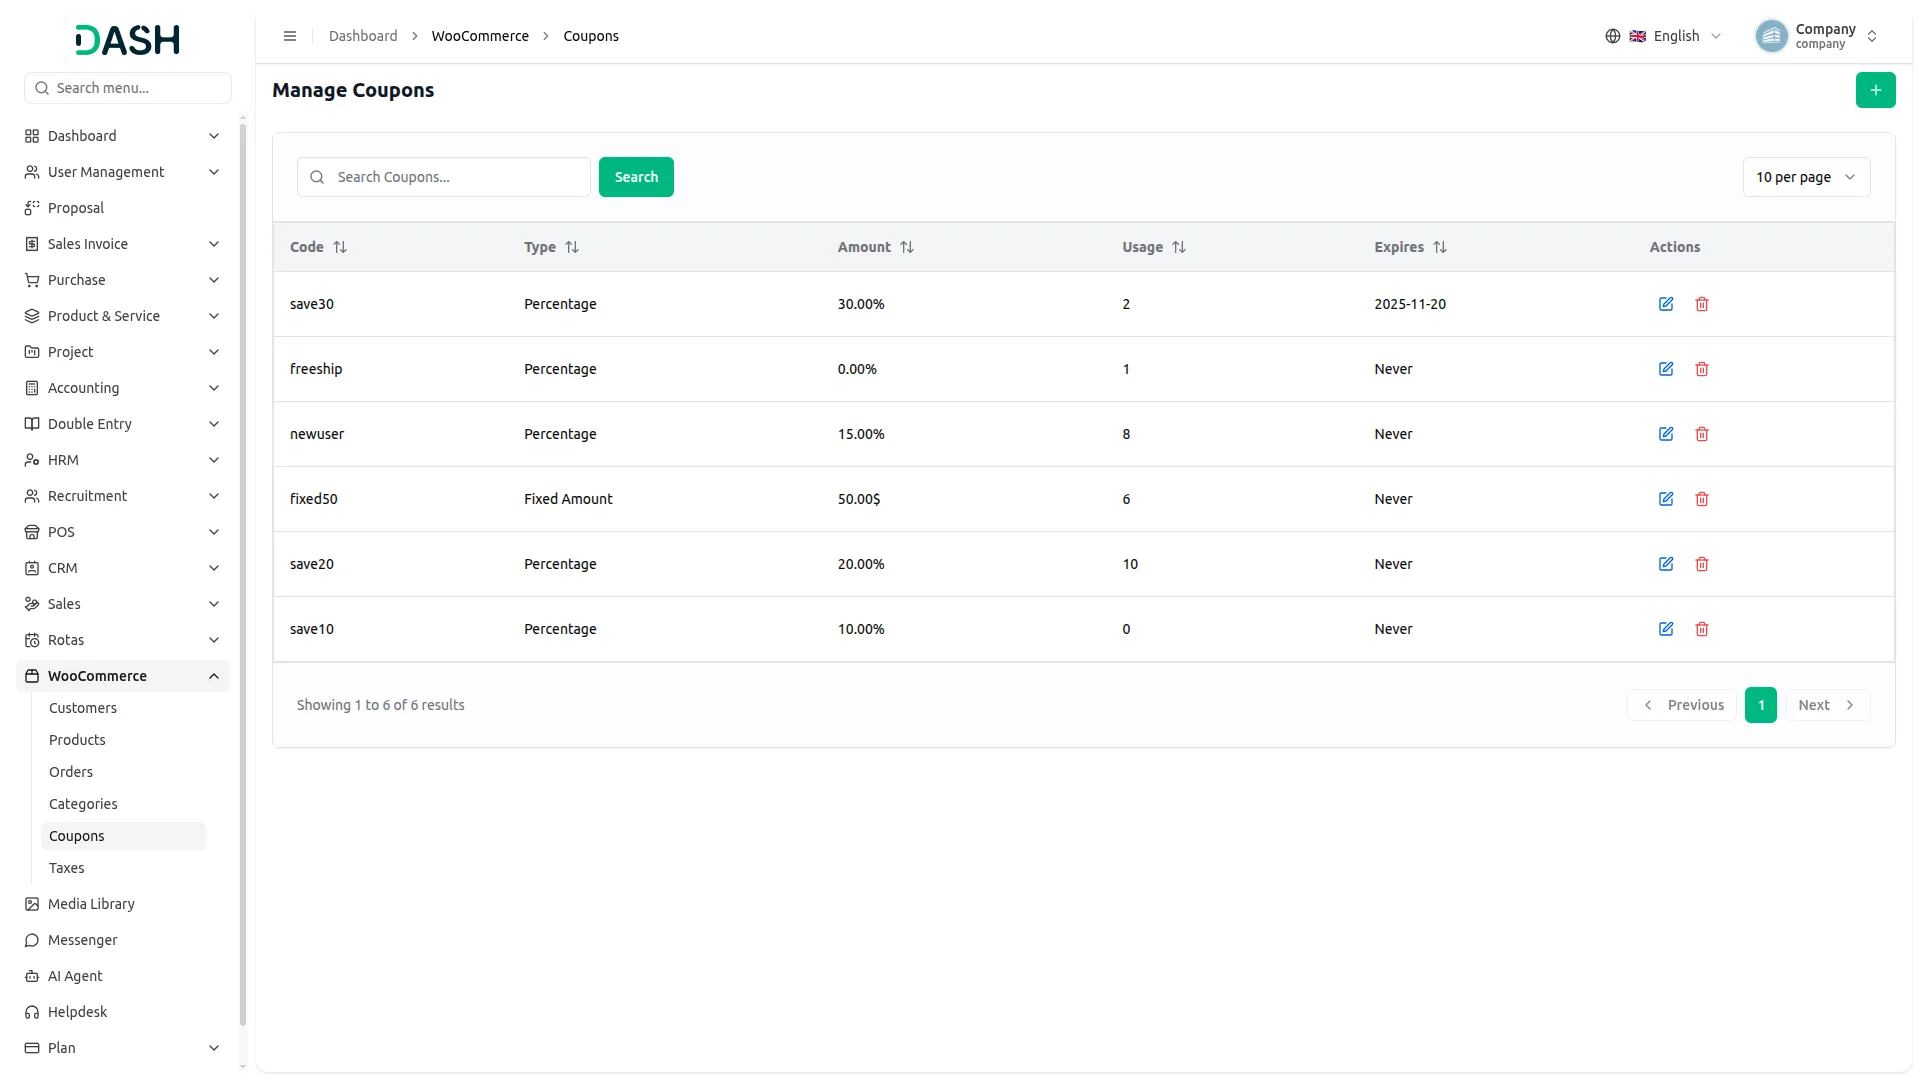Click the DASH logo
Viewport: 1920px width, 1080px height.
pyautogui.click(x=128, y=40)
